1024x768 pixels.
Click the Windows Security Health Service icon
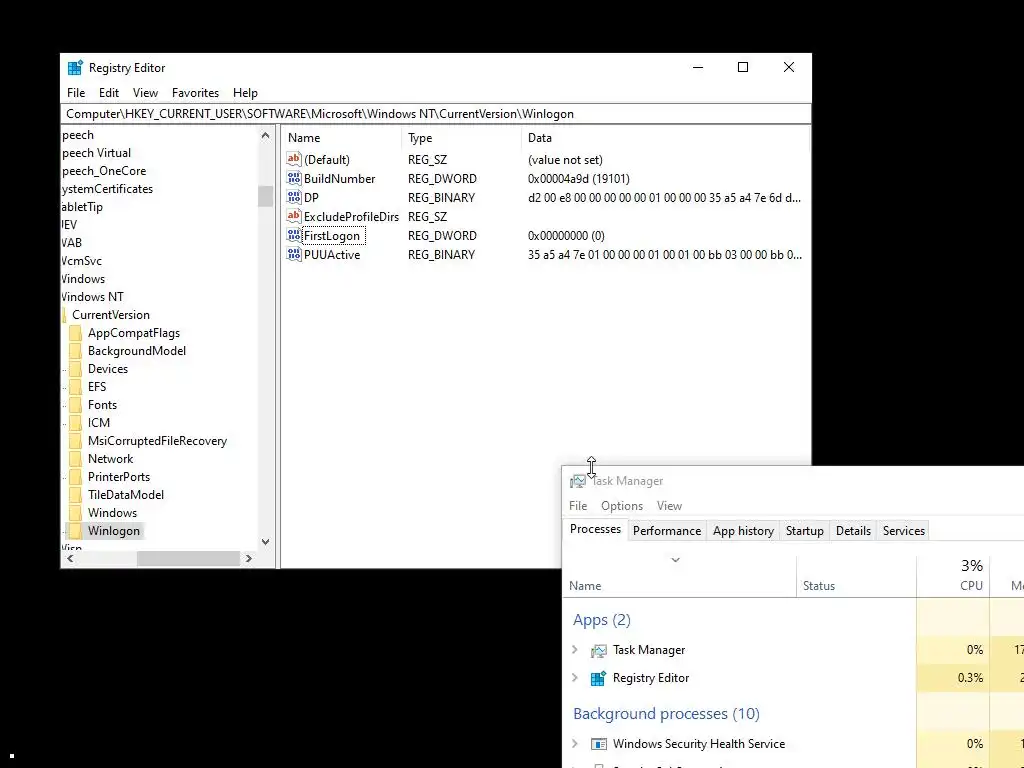tap(598, 744)
